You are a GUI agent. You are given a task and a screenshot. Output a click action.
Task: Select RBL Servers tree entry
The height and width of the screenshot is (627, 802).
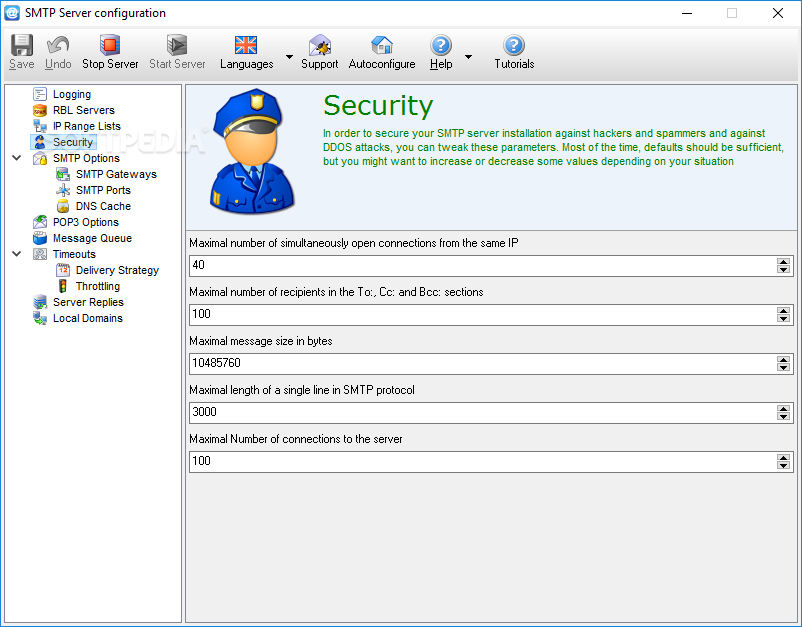[84, 110]
